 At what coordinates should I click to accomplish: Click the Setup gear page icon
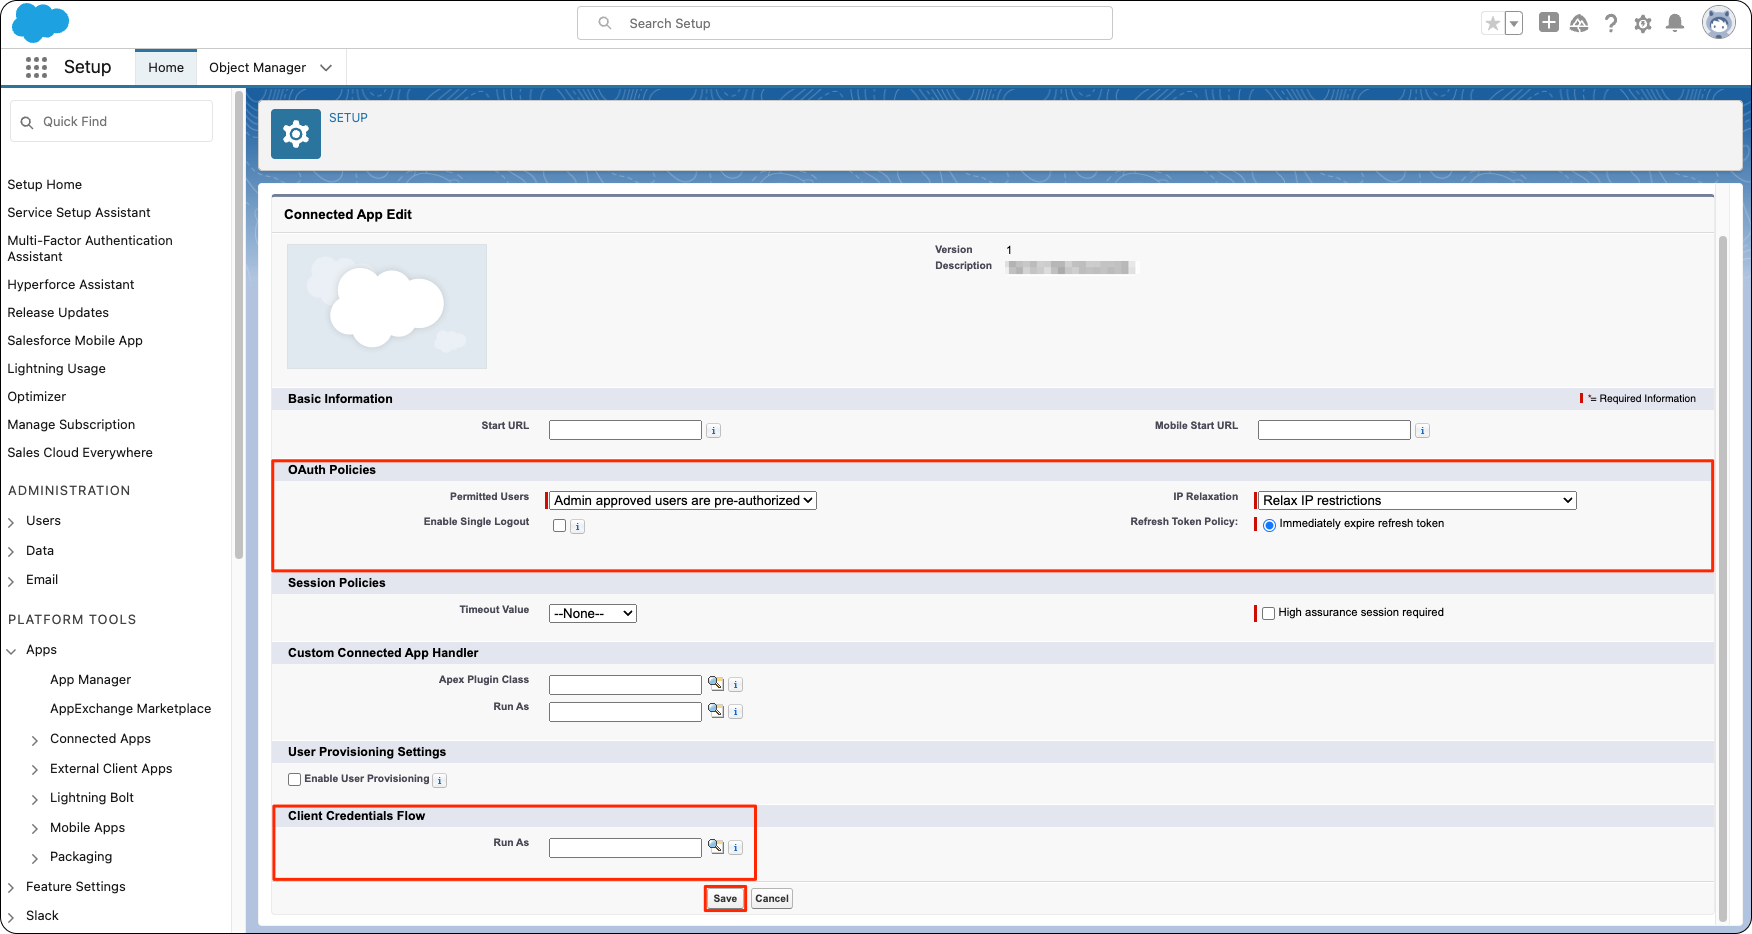(x=296, y=134)
